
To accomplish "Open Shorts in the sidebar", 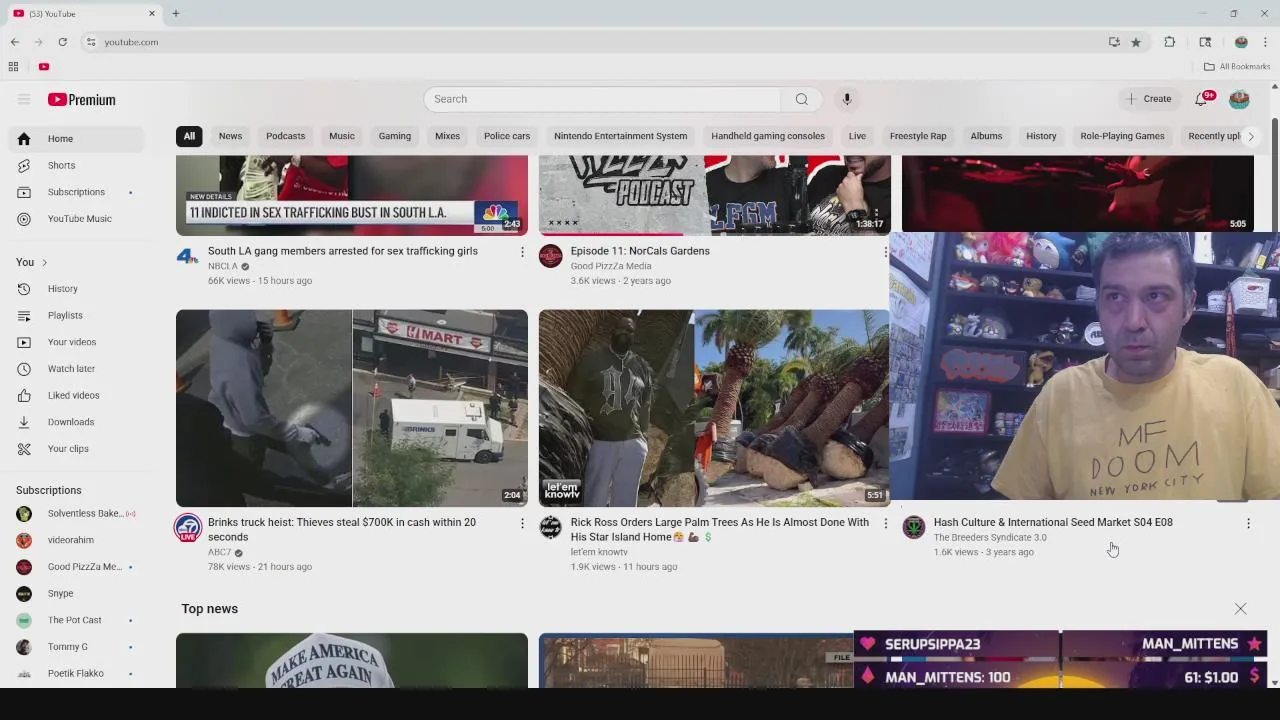I will click(75, 165).
